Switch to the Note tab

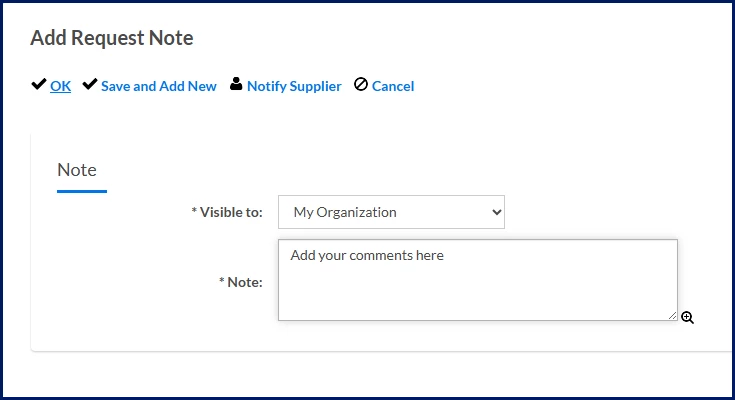click(x=77, y=170)
